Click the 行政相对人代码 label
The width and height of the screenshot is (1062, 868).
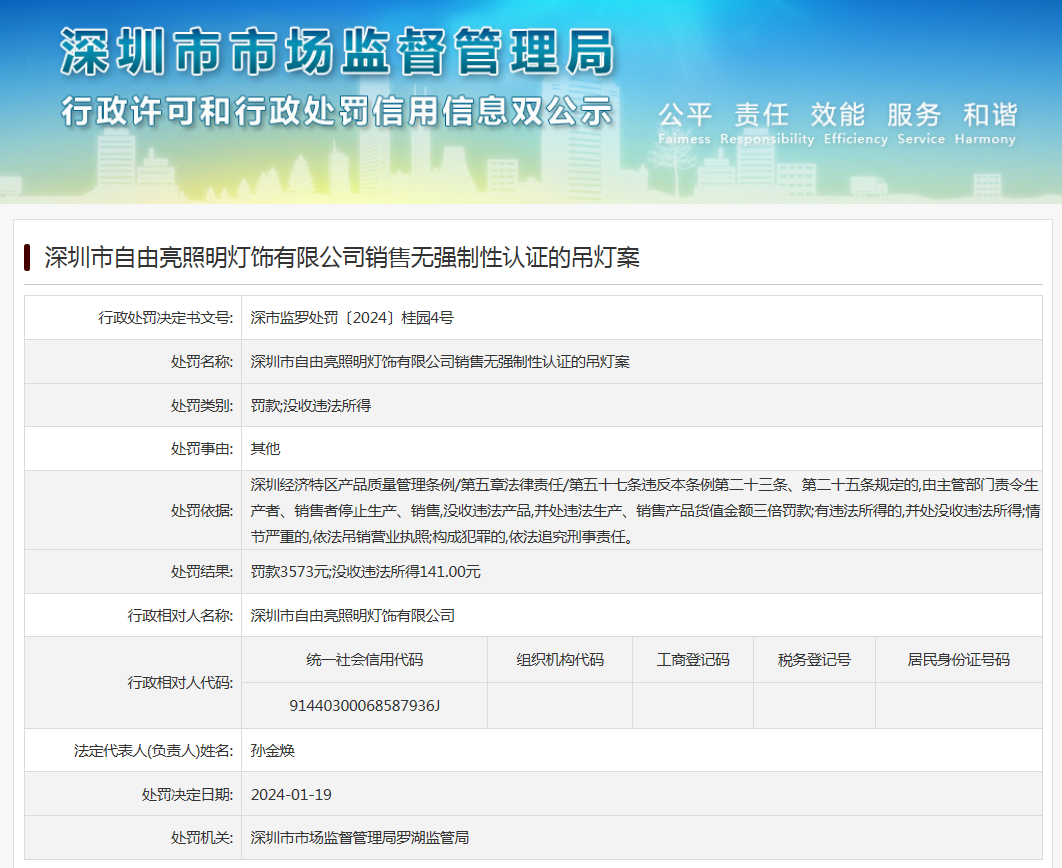click(x=180, y=682)
